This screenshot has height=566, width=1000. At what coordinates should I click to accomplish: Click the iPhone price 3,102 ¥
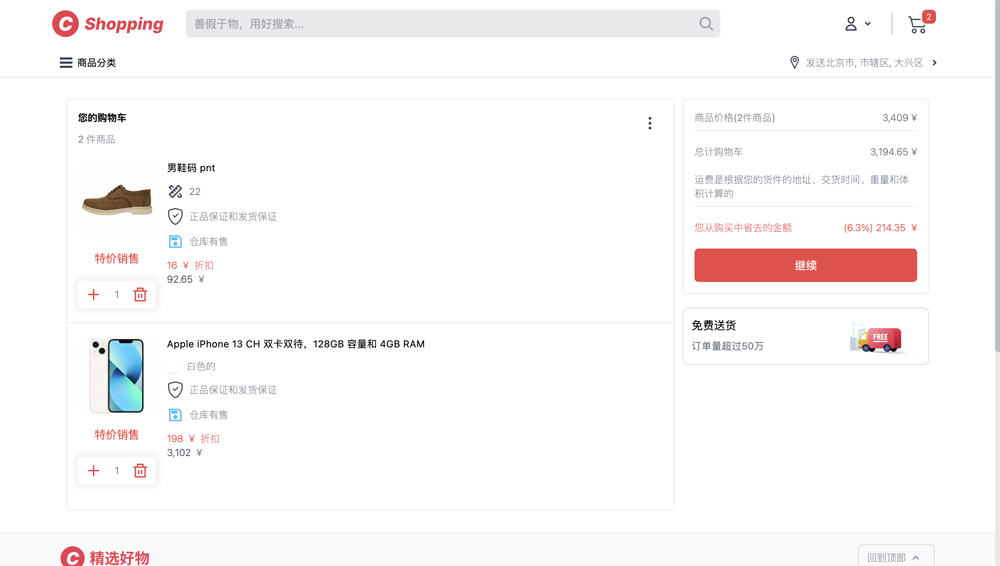(x=184, y=452)
